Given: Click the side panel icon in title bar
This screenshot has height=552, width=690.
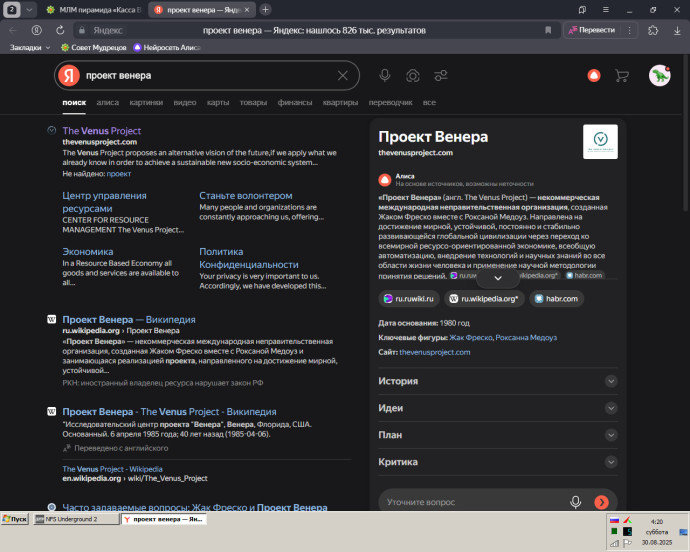Looking at the screenshot, I should (582, 9).
